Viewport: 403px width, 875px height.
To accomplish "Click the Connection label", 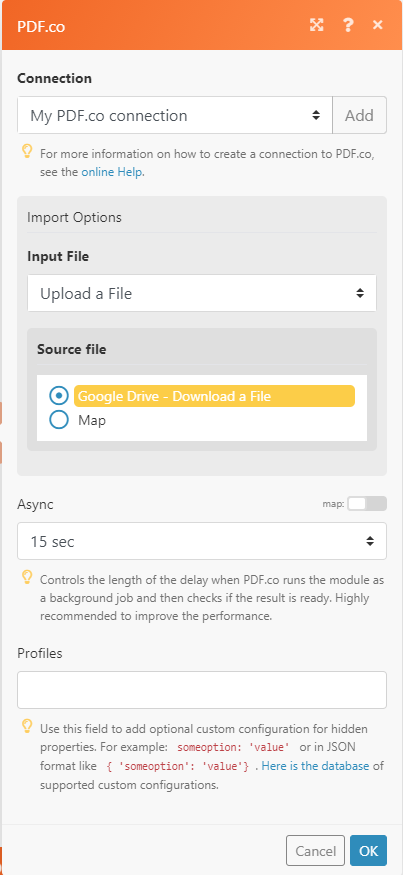I will tap(54, 78).
